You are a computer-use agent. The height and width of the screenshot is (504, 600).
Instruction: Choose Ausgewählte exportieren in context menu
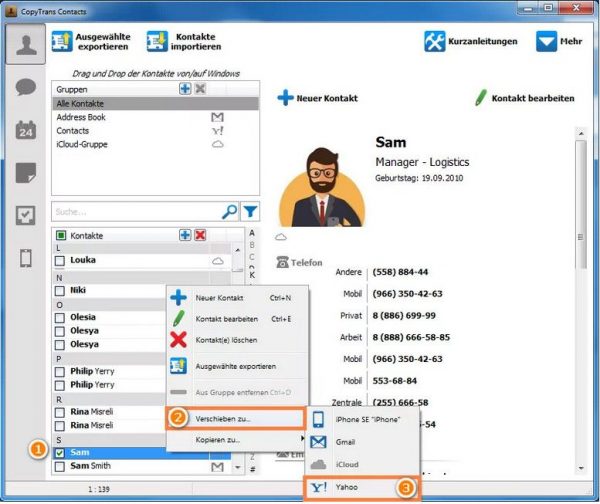237,366
